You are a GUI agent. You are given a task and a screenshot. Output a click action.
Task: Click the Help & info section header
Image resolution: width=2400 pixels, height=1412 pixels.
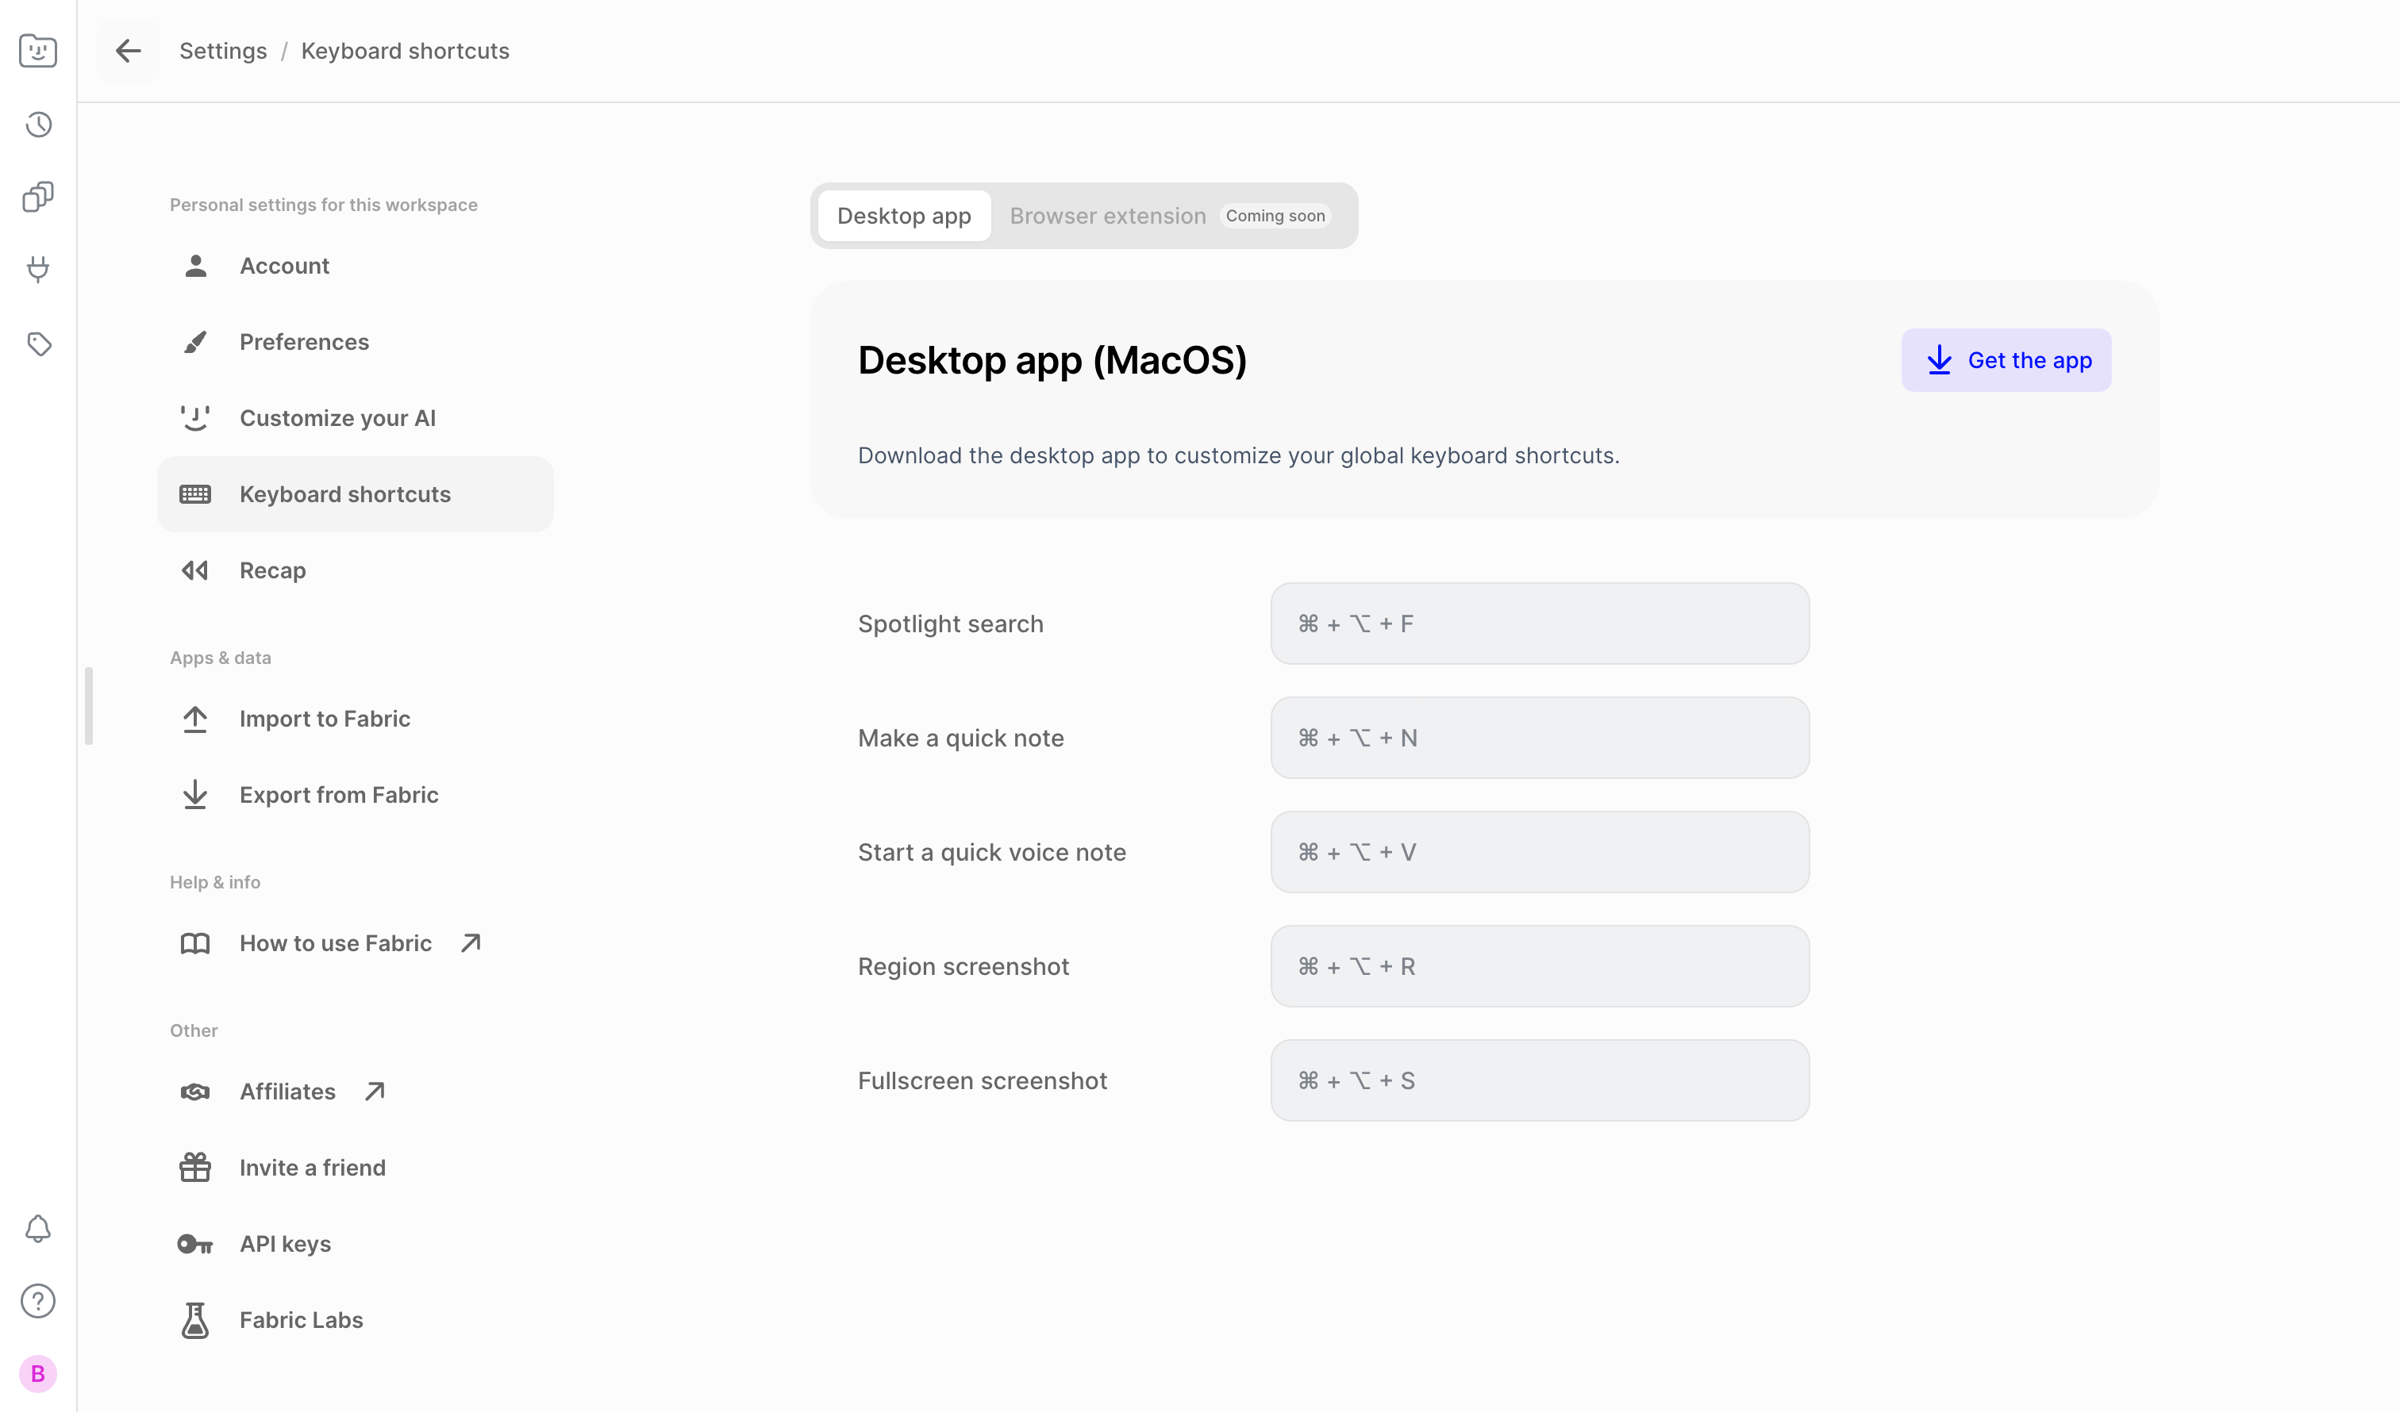(x=215, y=882)
